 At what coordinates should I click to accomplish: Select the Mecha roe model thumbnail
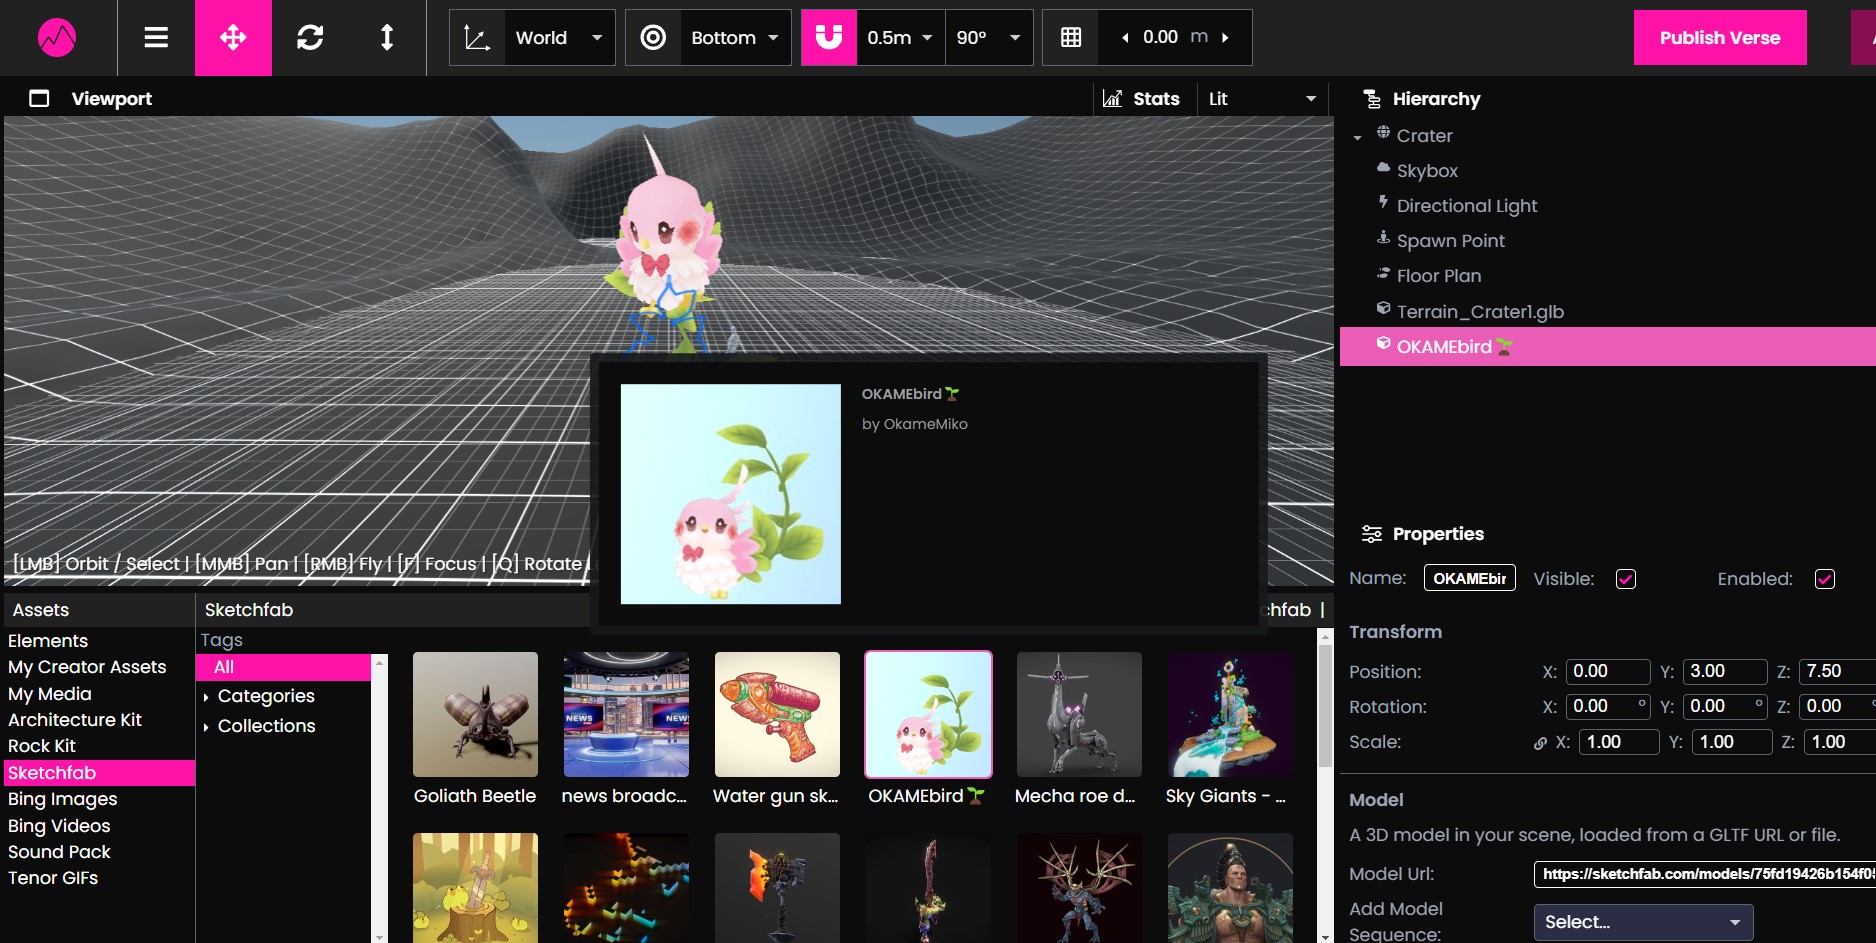[x=1079, y=714]
